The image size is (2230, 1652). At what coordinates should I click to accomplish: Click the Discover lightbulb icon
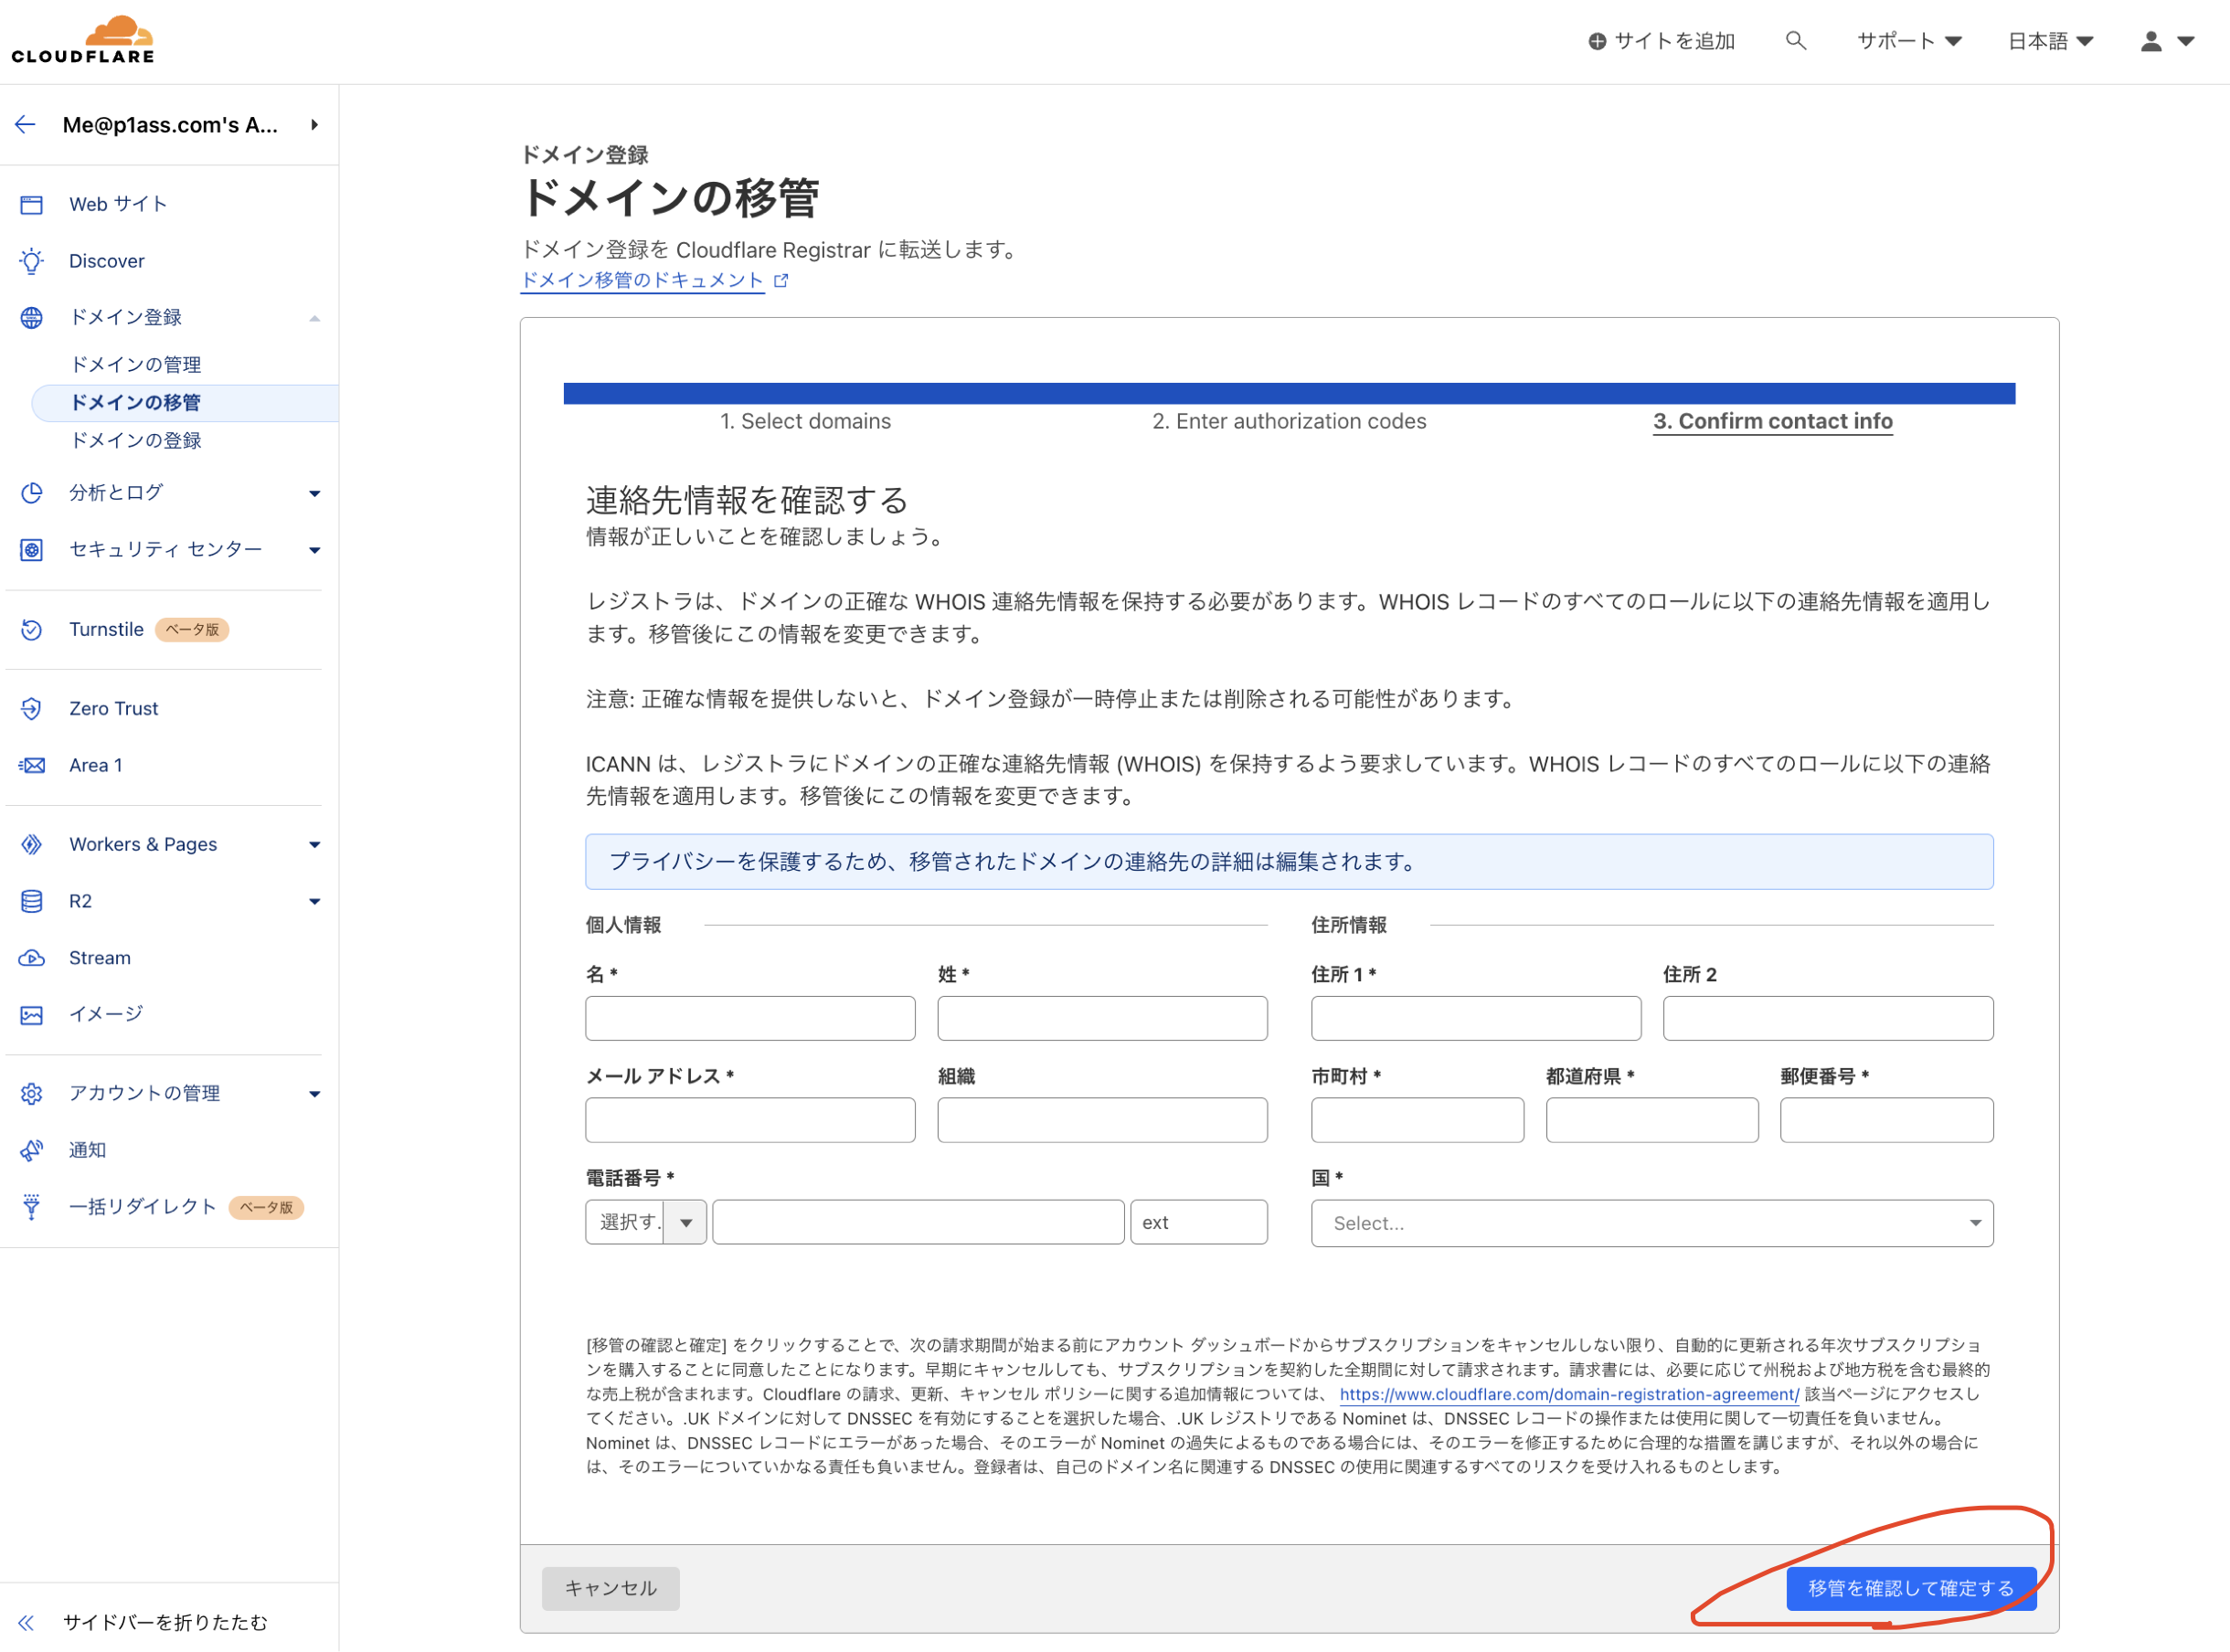tap(31, 261)
